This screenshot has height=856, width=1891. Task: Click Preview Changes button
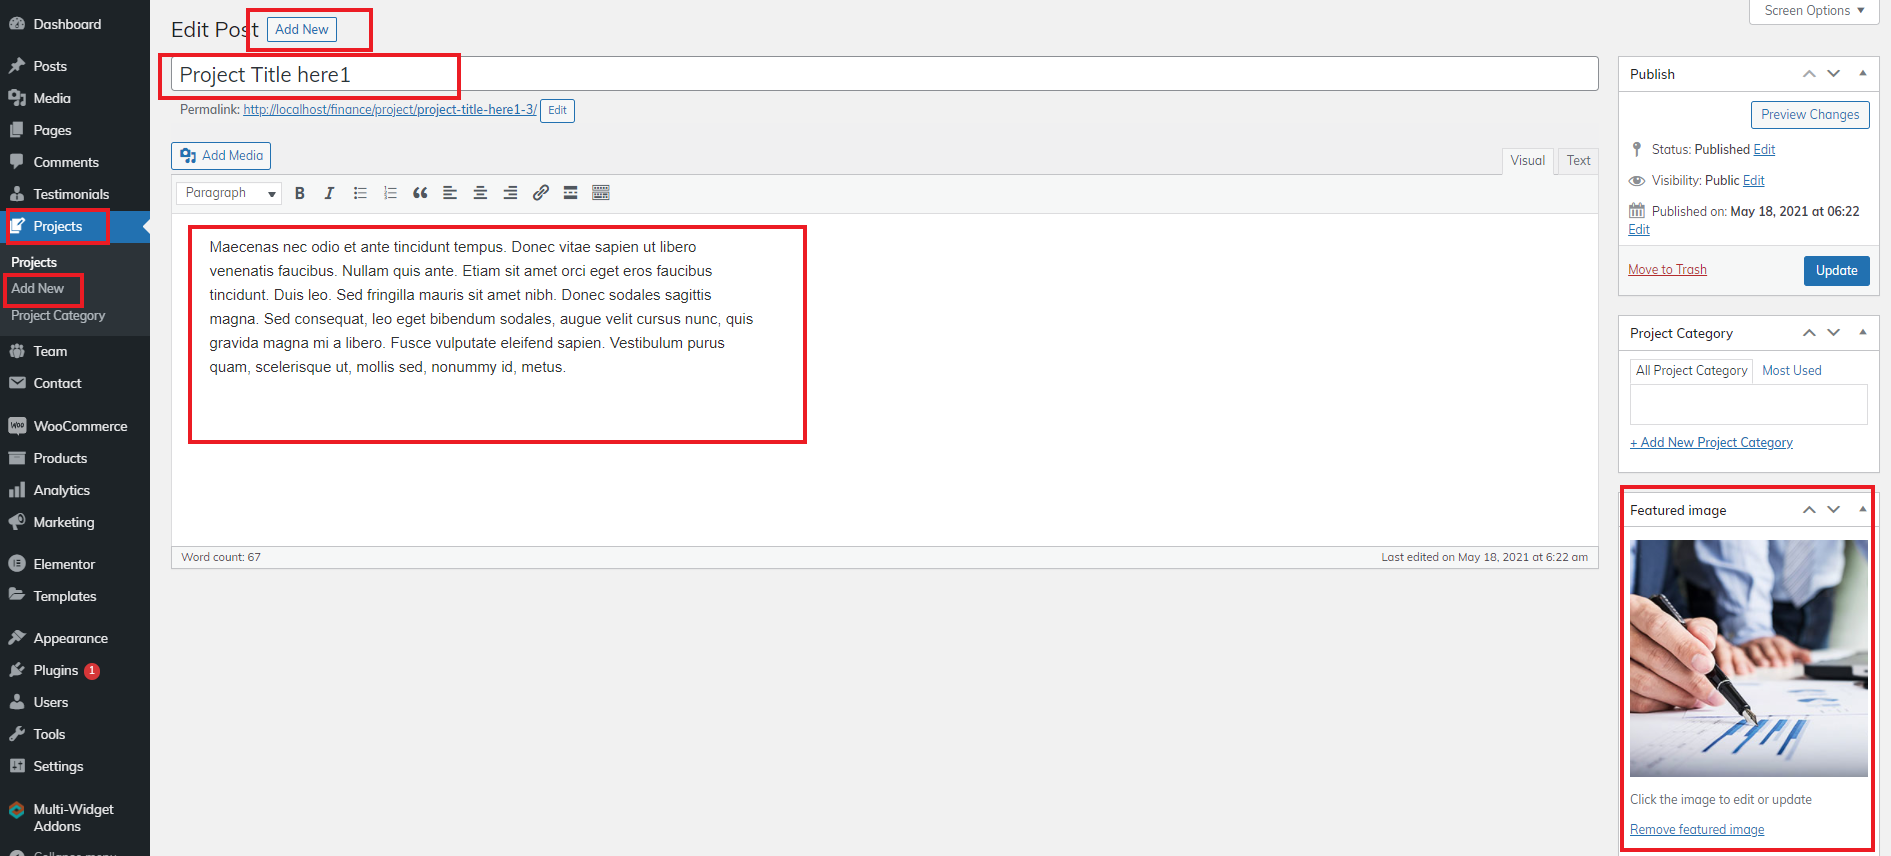1810,115
